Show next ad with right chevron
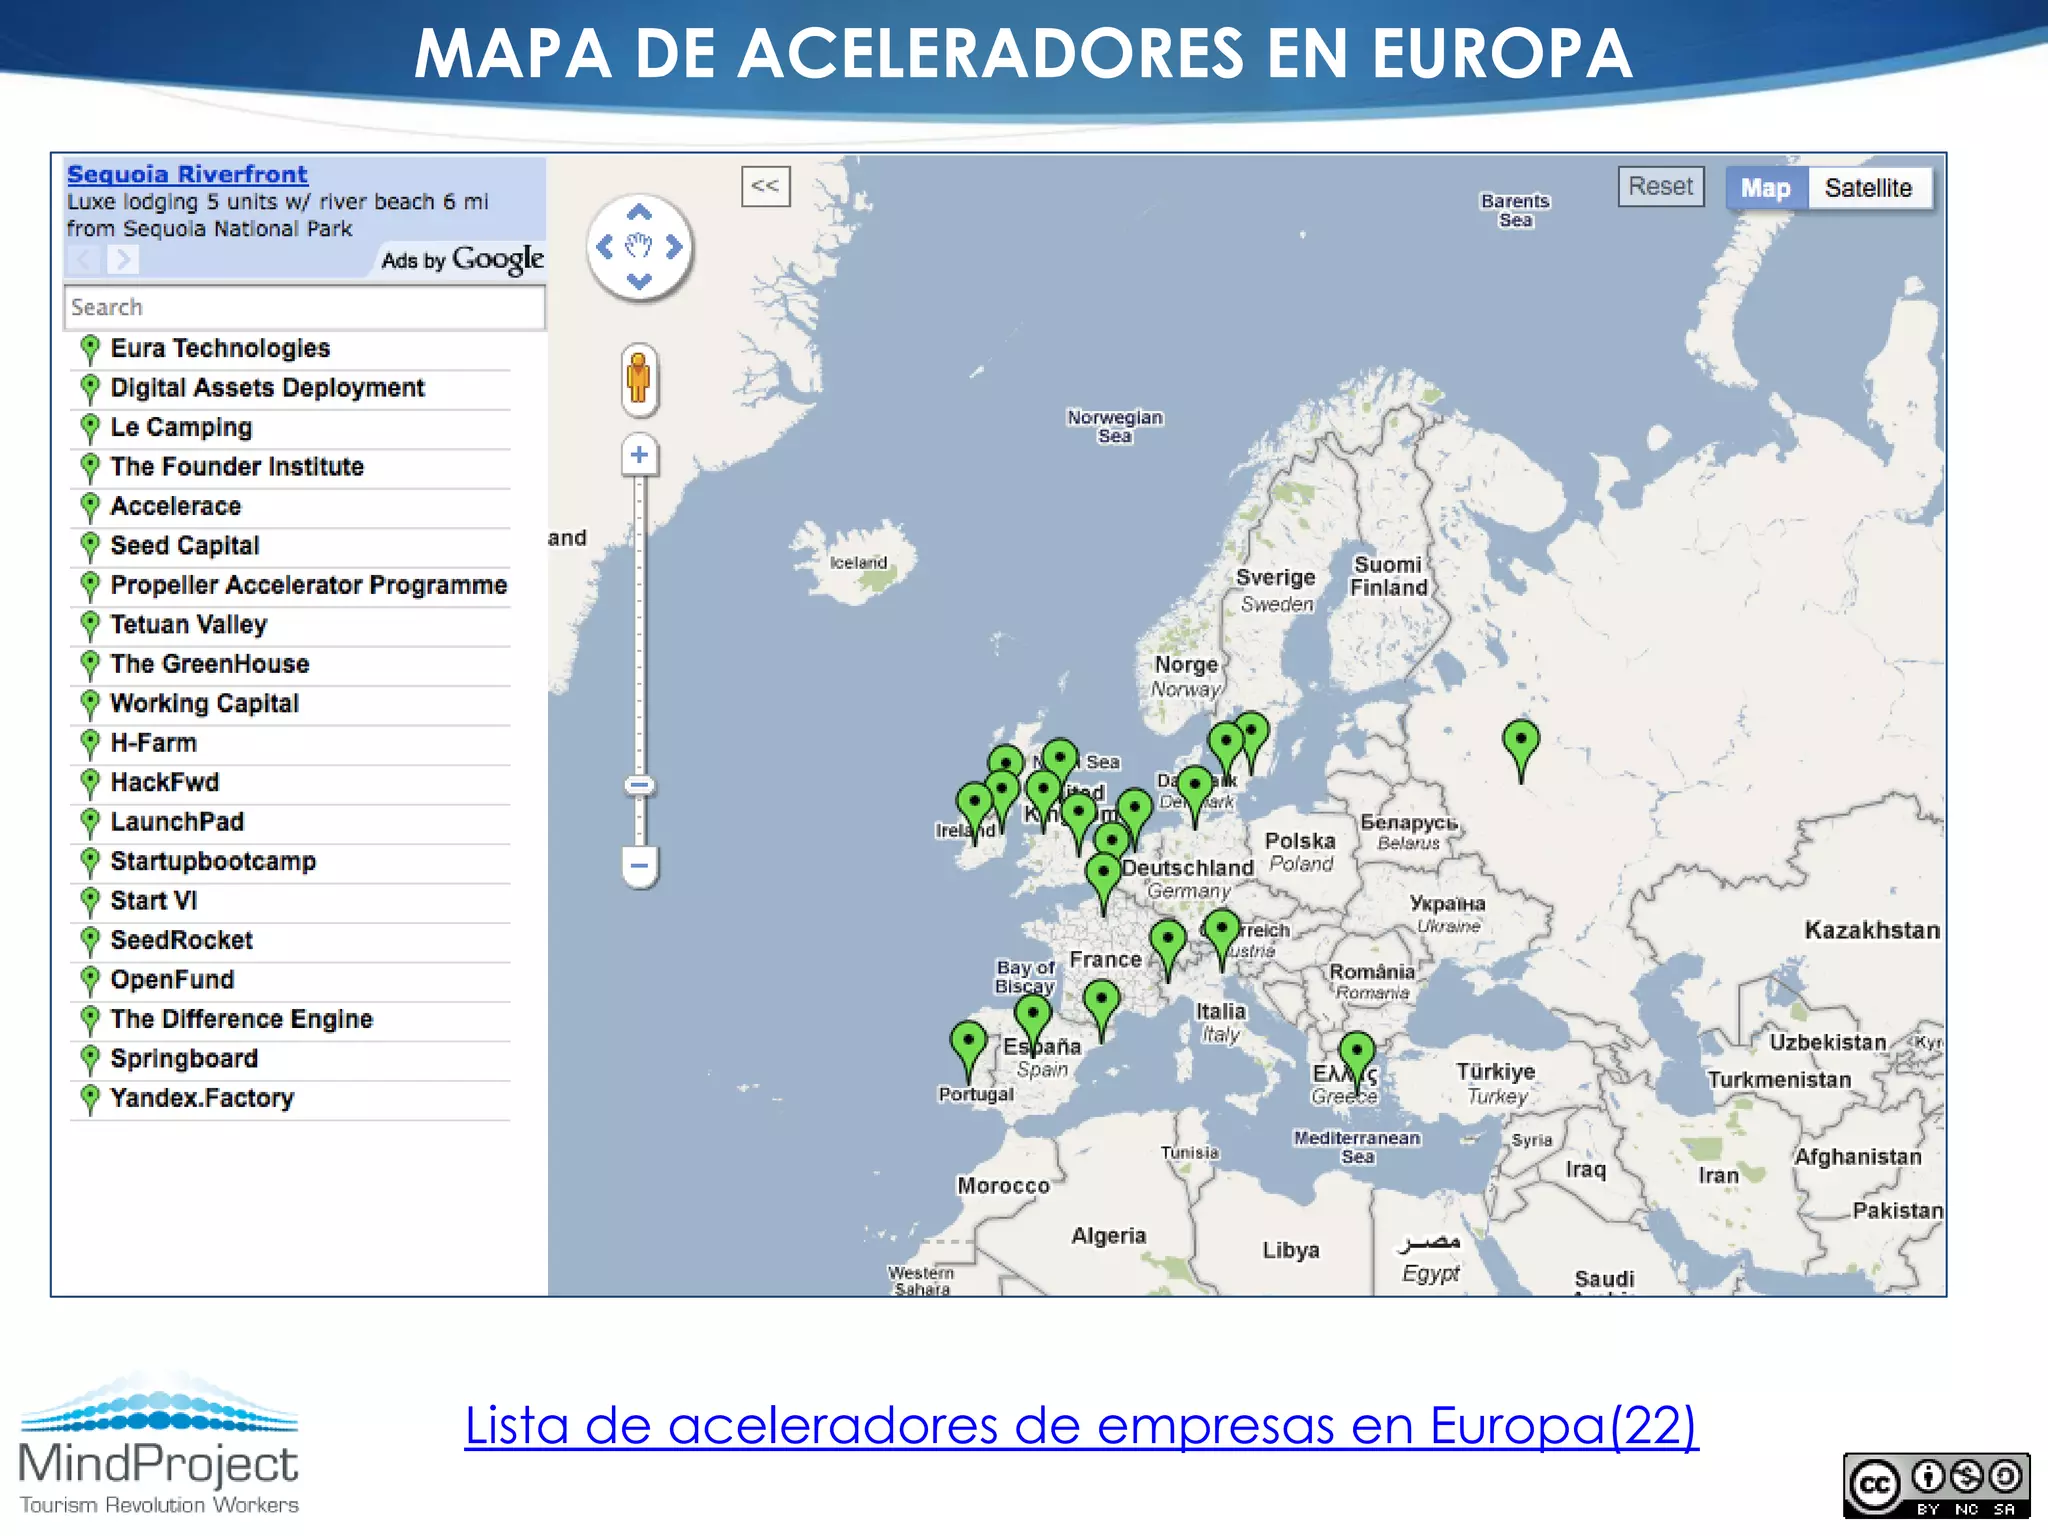This screenshot has width=2048, height=1536. [x=123, y=260]
